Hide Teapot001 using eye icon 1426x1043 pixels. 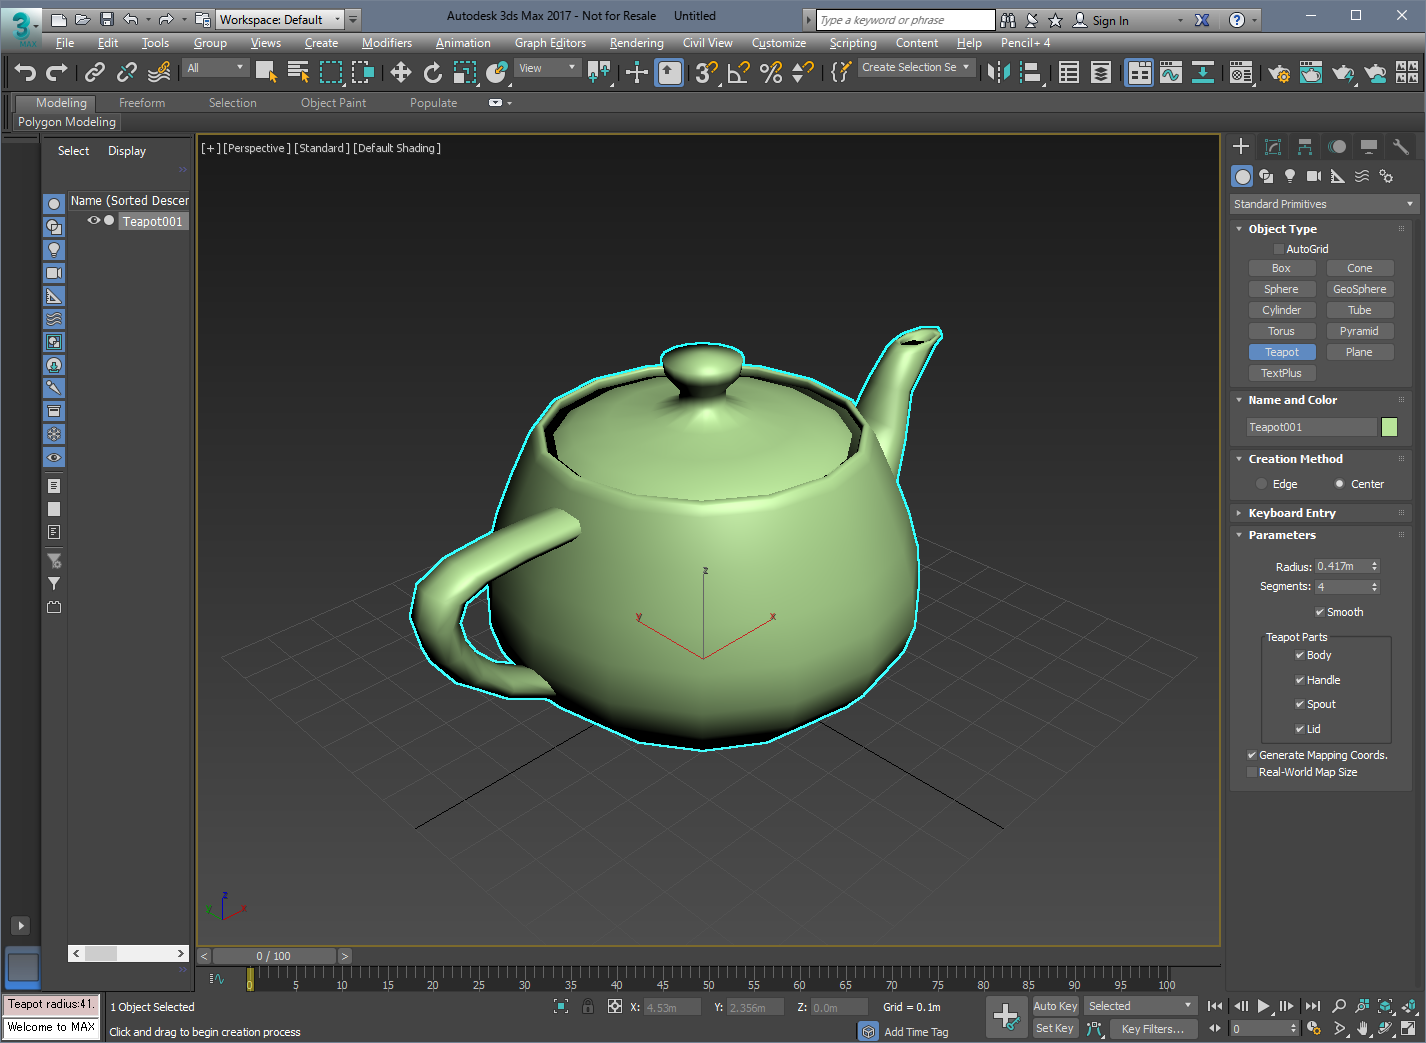93,221
